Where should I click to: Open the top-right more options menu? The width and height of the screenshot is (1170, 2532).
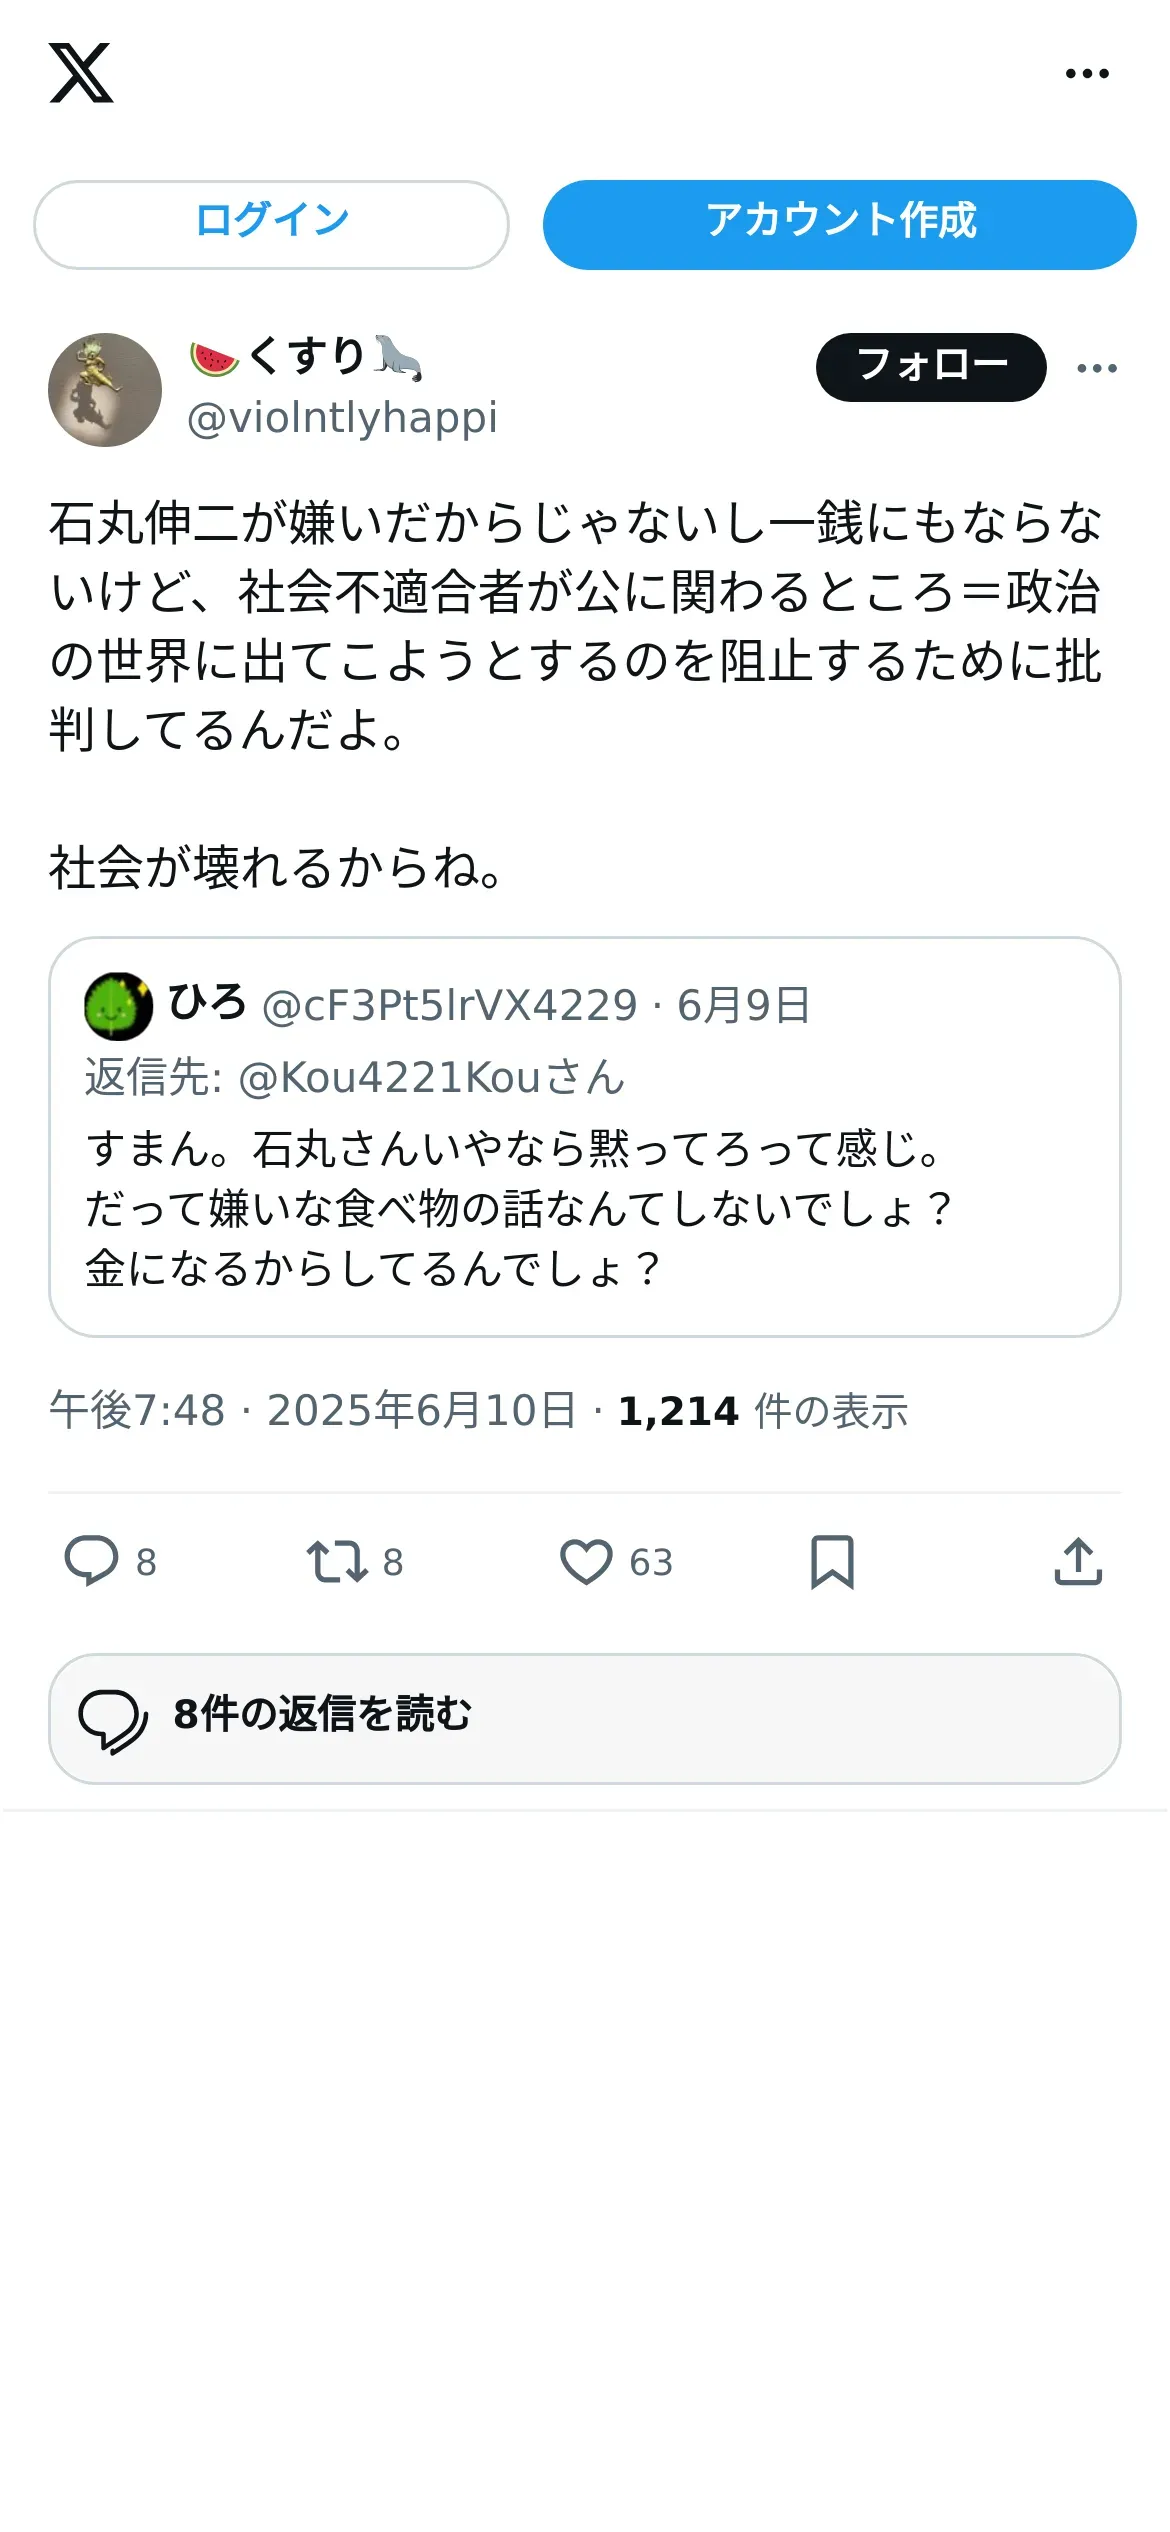click(1087, 73)
